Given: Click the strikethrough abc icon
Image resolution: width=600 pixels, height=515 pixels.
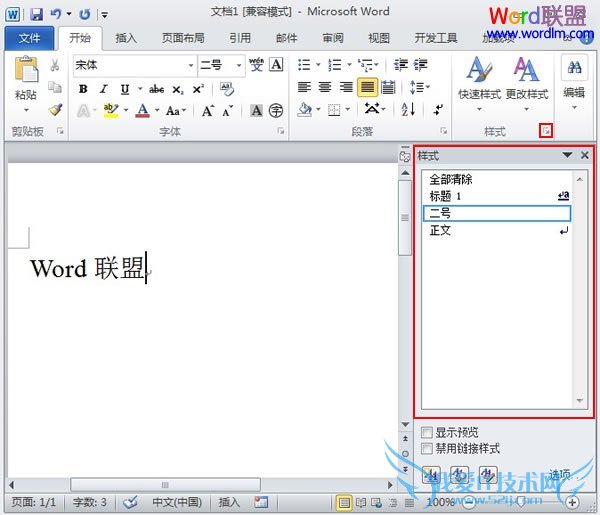Looking at the screenshot, I should (x=156, y=88).
